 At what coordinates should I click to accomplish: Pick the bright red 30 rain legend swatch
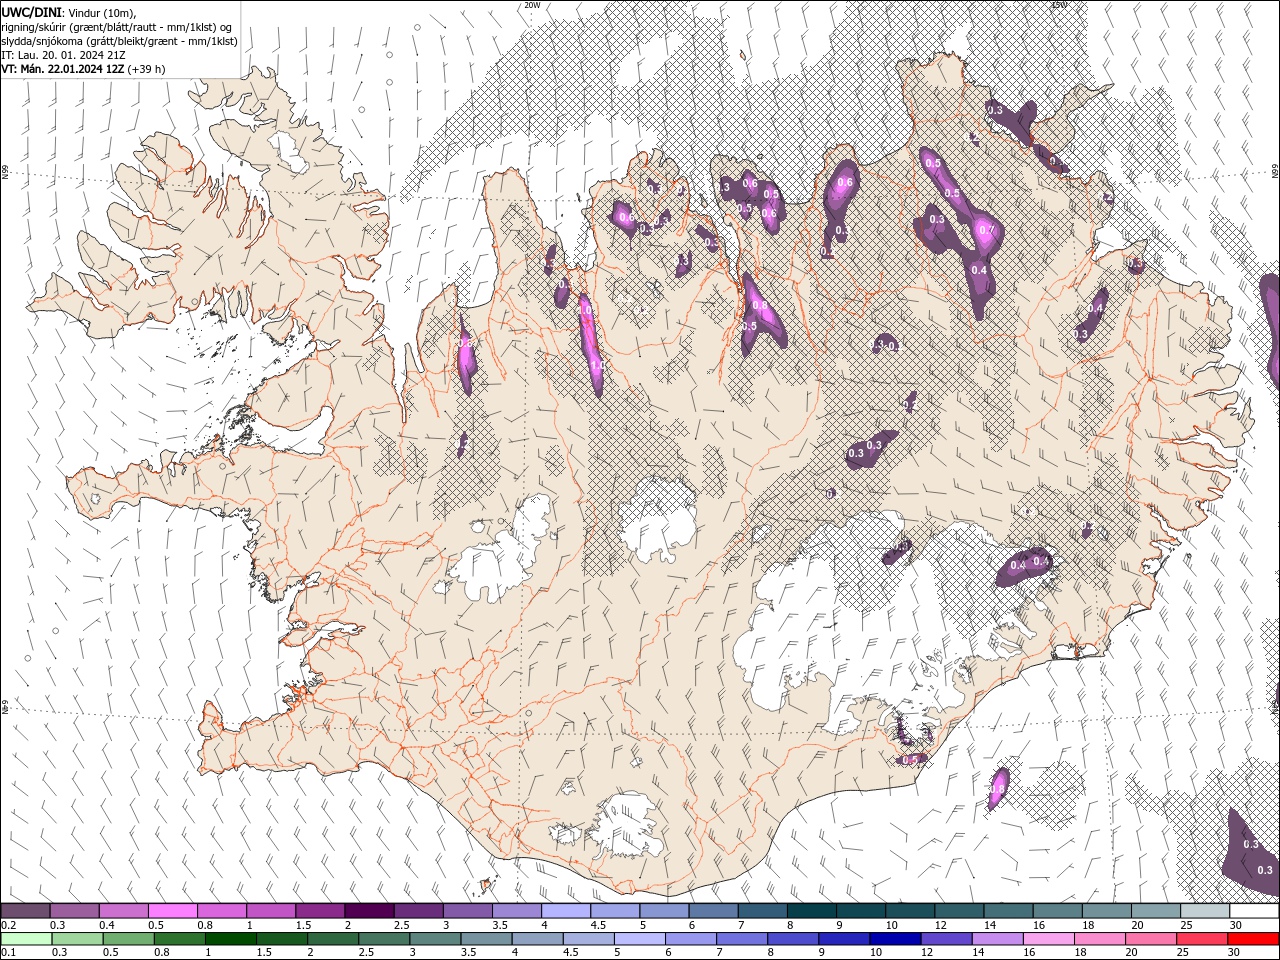(x=1254, y=939)
